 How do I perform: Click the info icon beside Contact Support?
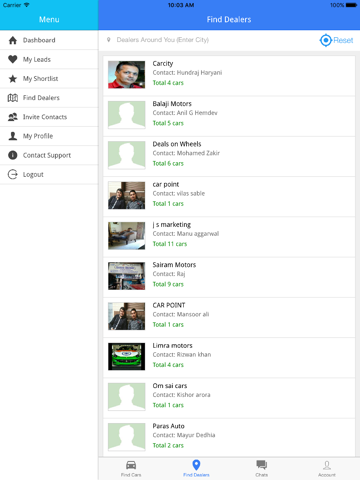click(13, 155)
